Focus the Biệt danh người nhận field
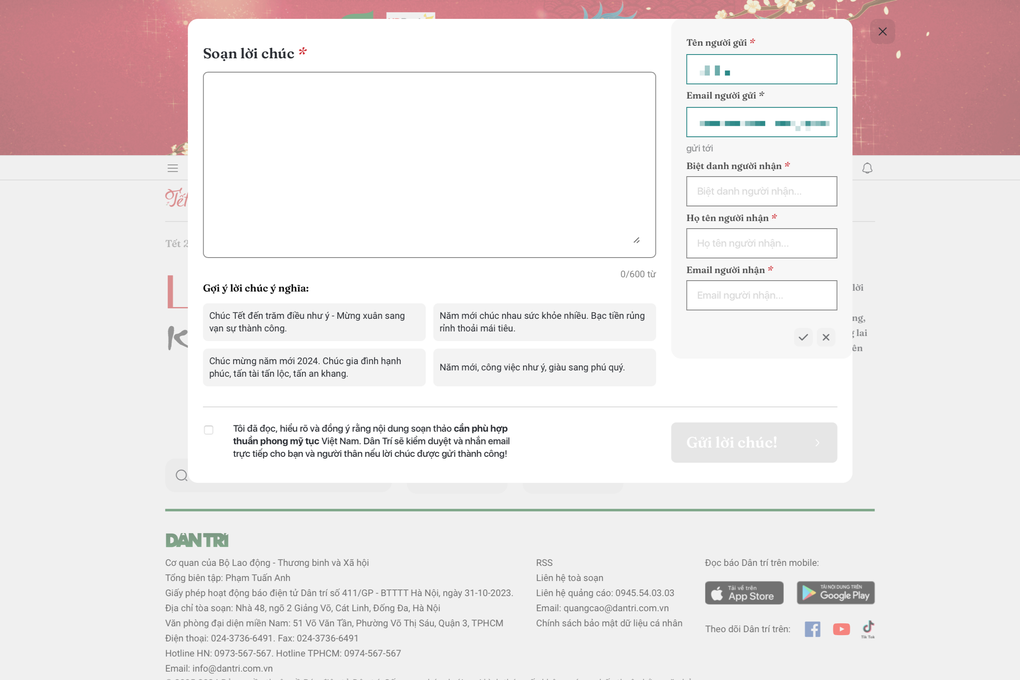Viewport: 1020px width, 680px height. click(x=761, y=191)
